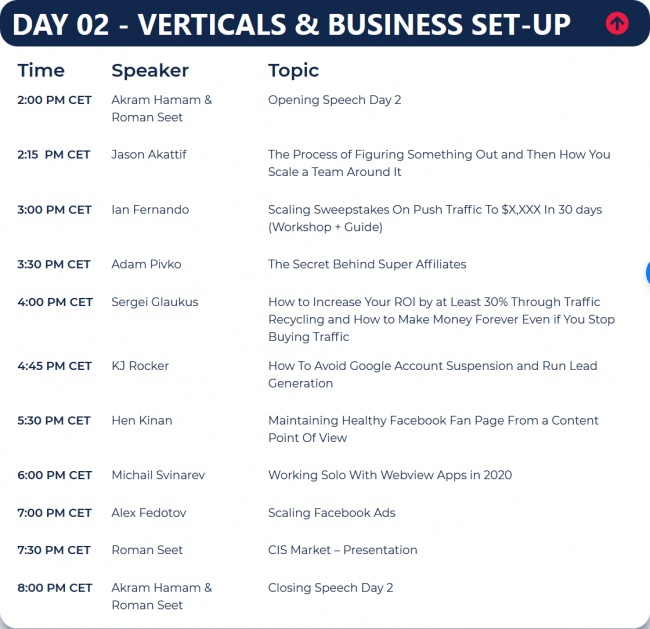The height and width of the screenshot is (629, 650).
Task: Open the Traffic Recycling ROI topic
Action: click(x=441, y=319)
